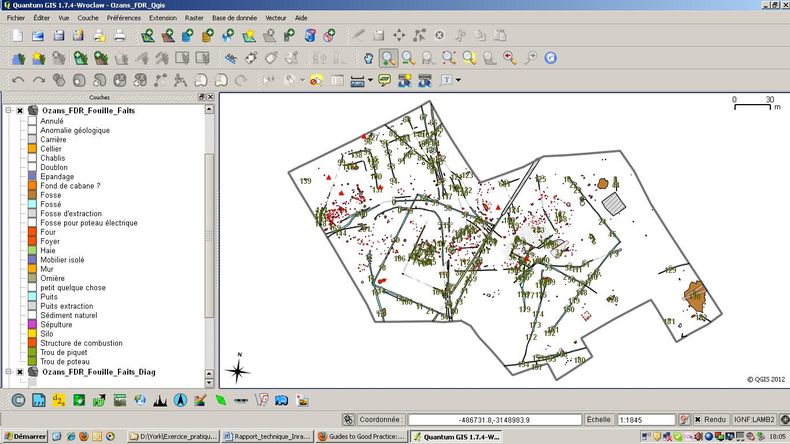Viewport: 790px width, 444px height.
Task: Select the Text Annotation T tool
Action: pyautogui.click(x=446, y=80)
